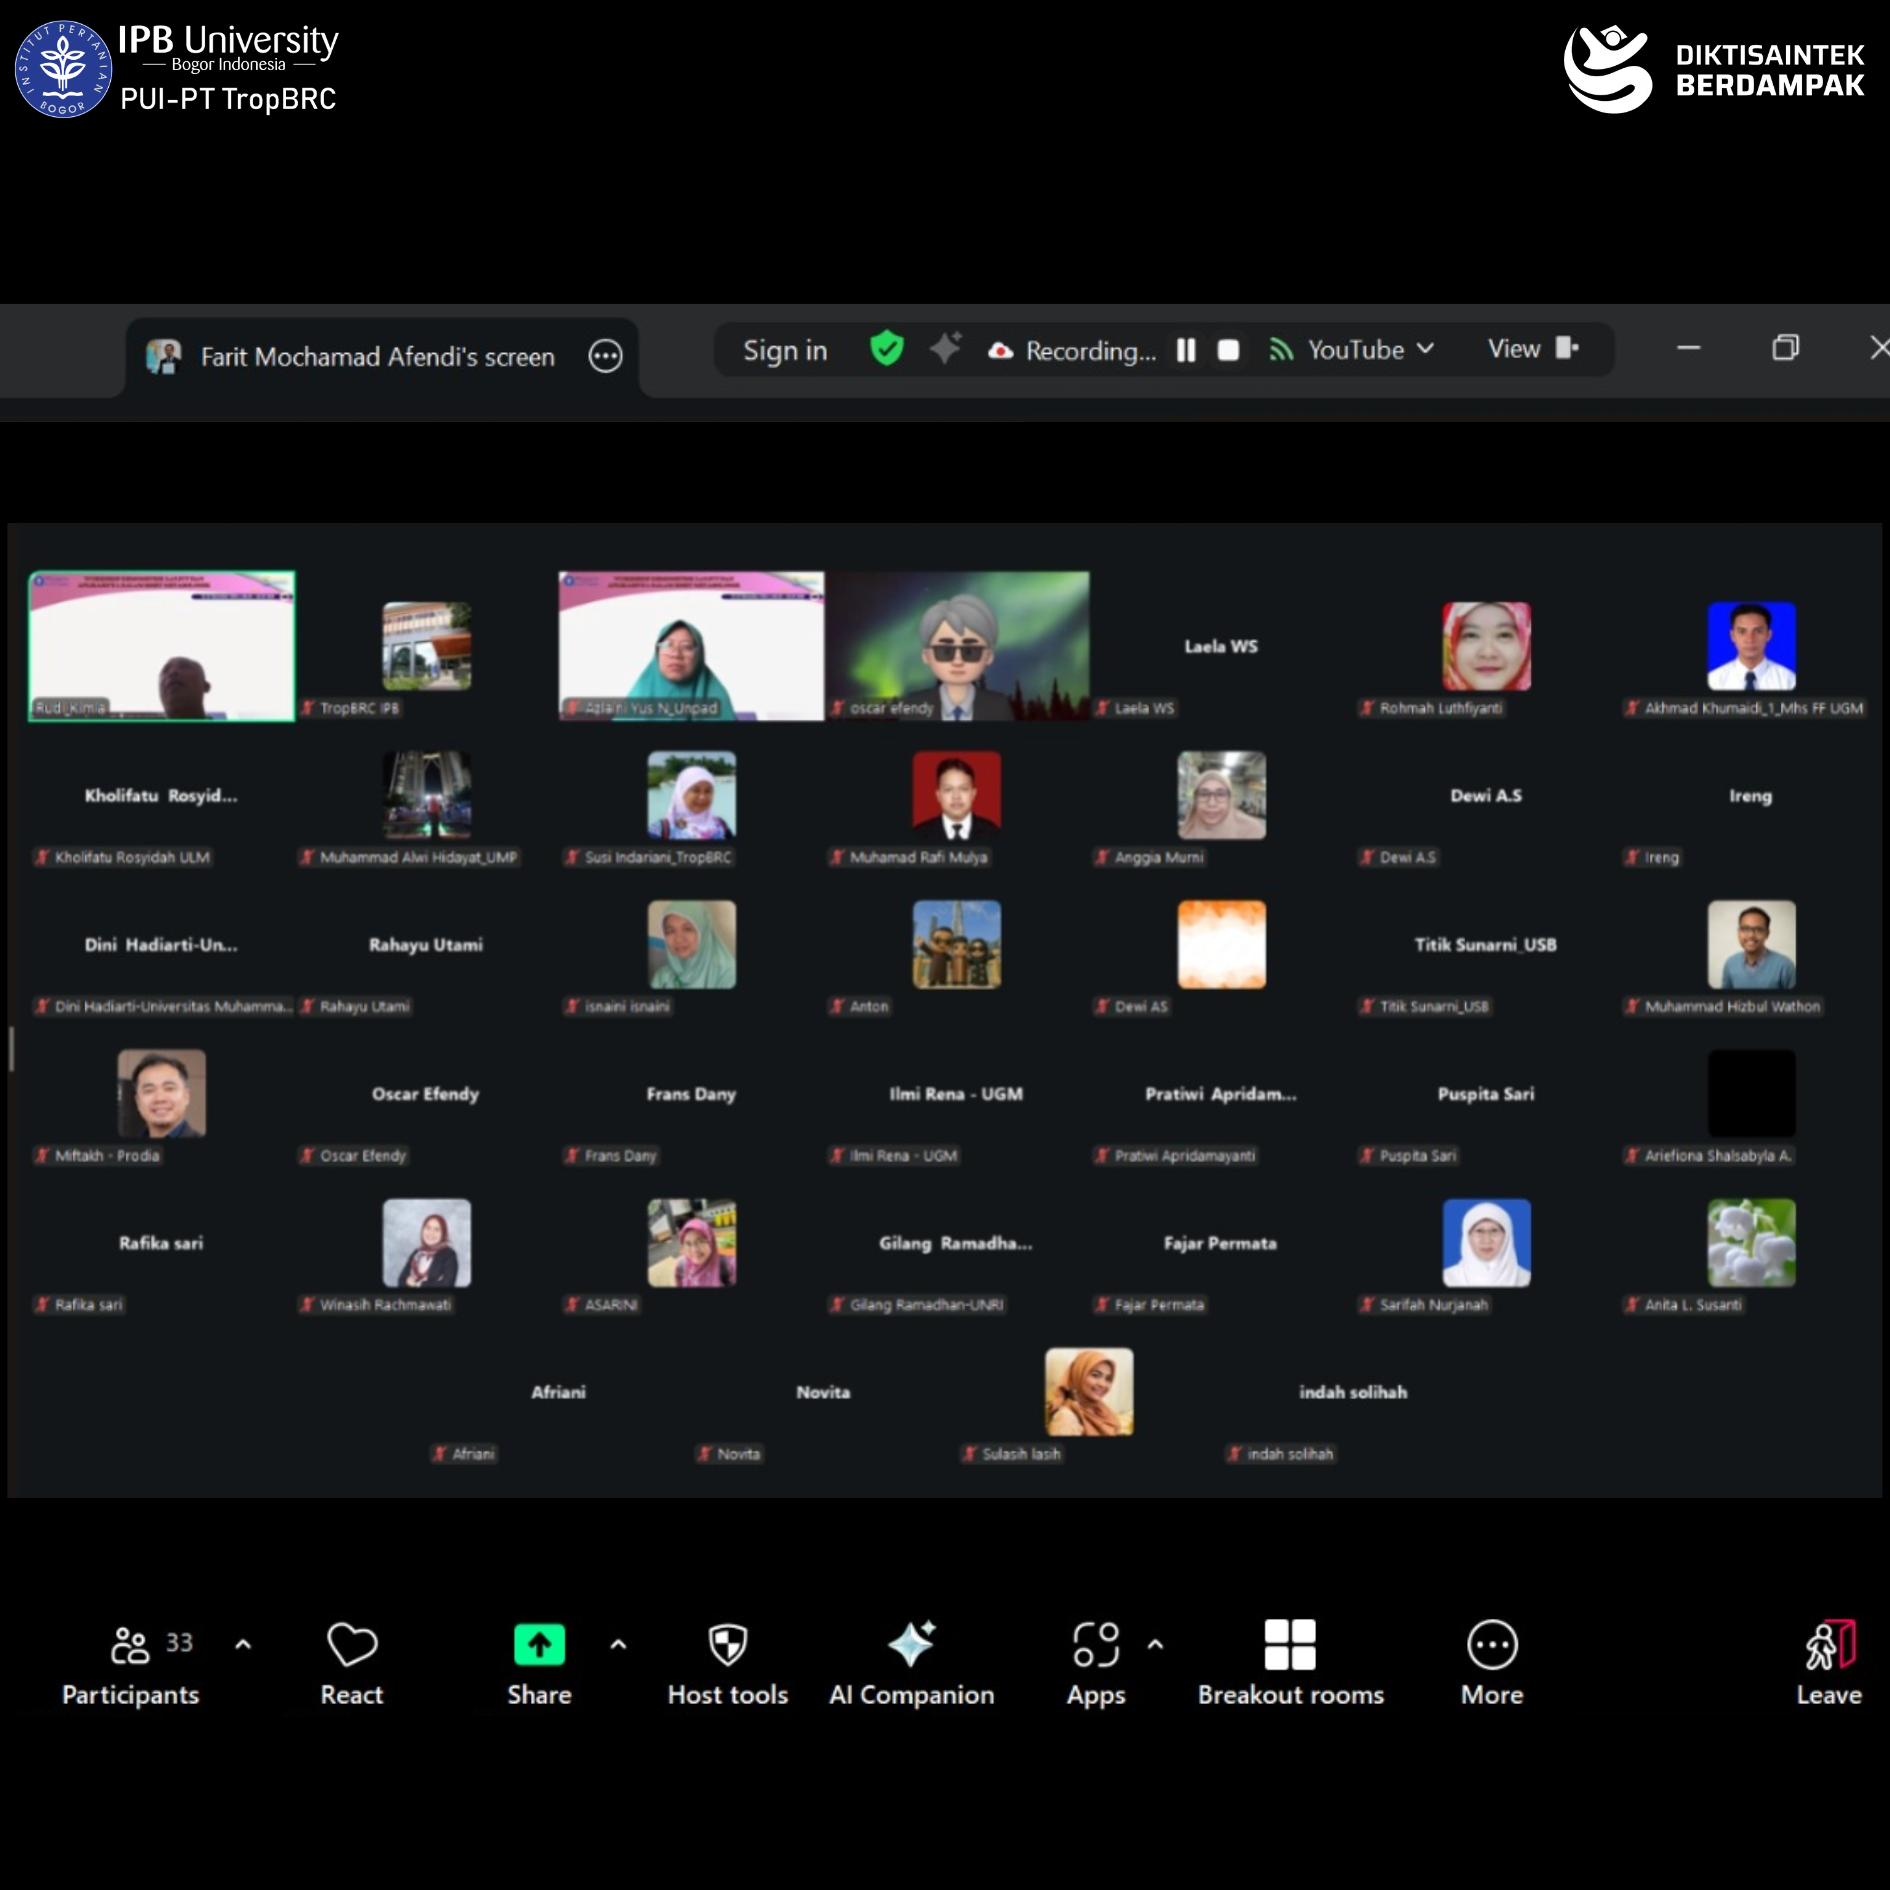Image resolution: width=1890 pixels, height=1890 pixels.
Task: Stop the recording
Action: pyautogui.click(x=1228, y=350)
